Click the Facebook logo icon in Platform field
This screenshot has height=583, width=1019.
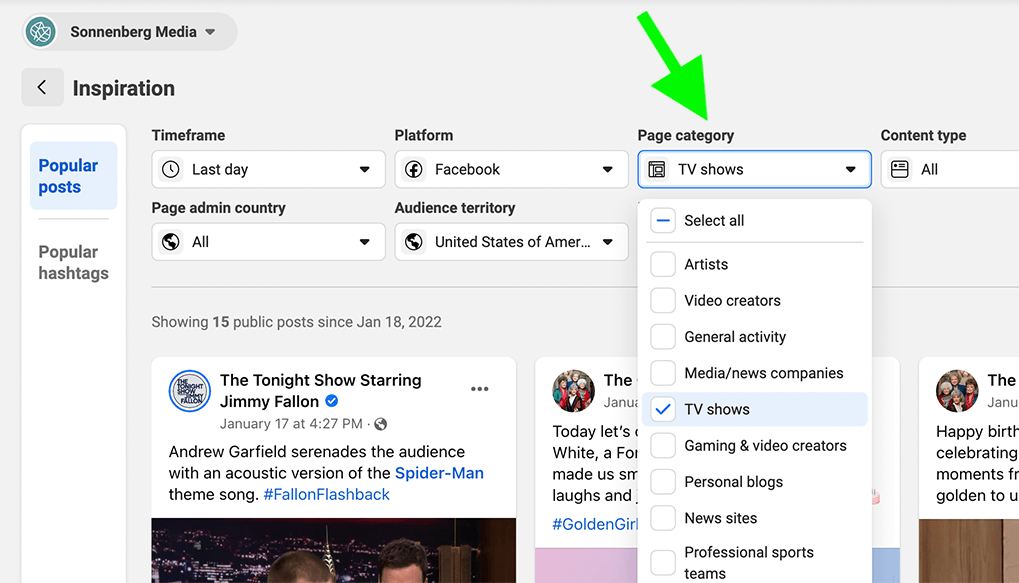pyautogui.click(x=414, y=170)
